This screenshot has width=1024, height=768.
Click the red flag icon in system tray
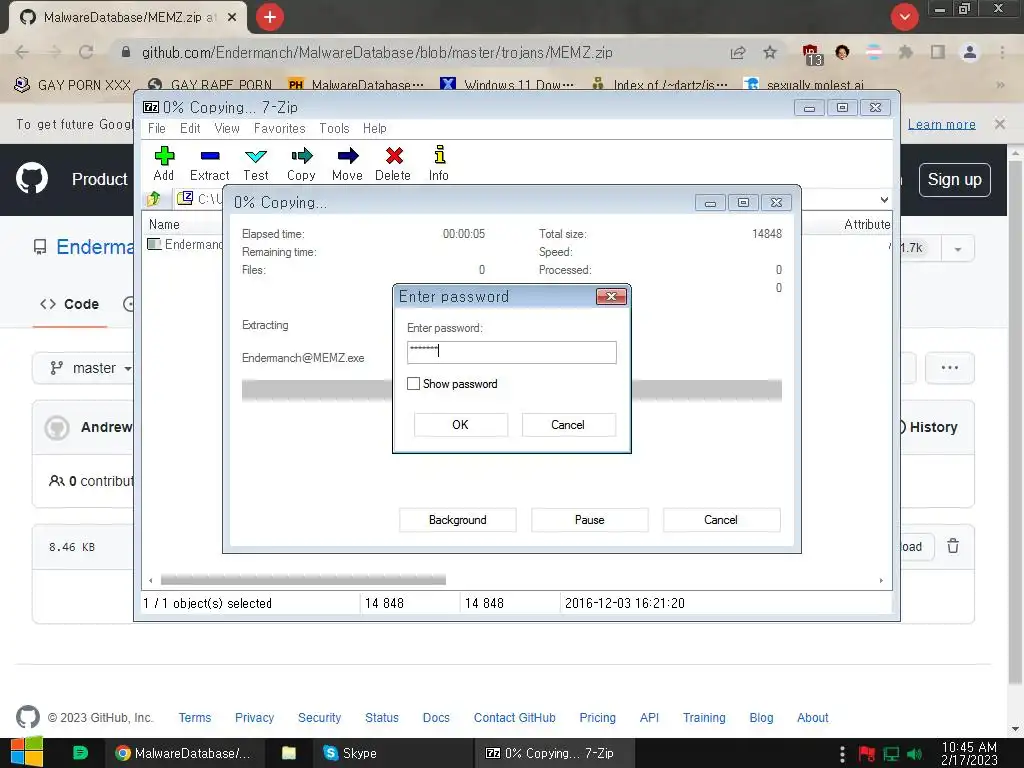[867, 754]
